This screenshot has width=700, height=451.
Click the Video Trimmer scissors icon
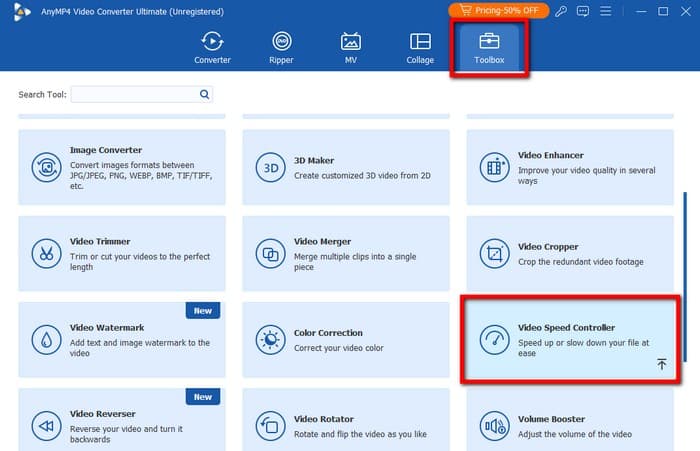click(46, 253)
